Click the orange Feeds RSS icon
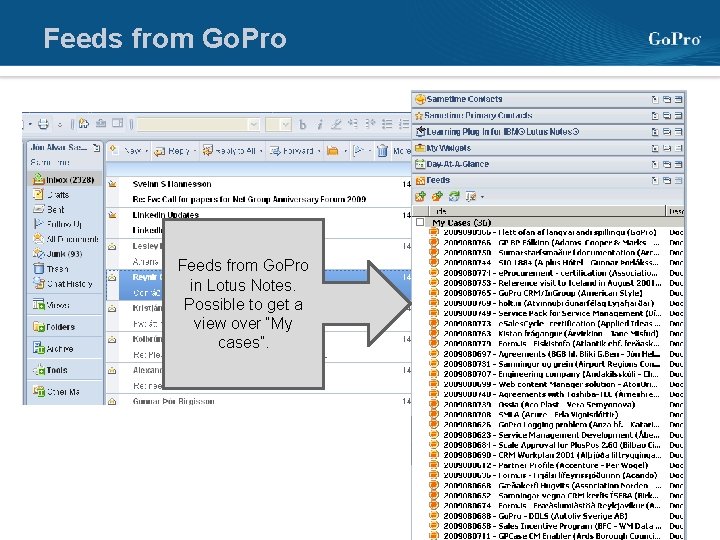The width and height of the screenshot is (720, 540). 420,180
